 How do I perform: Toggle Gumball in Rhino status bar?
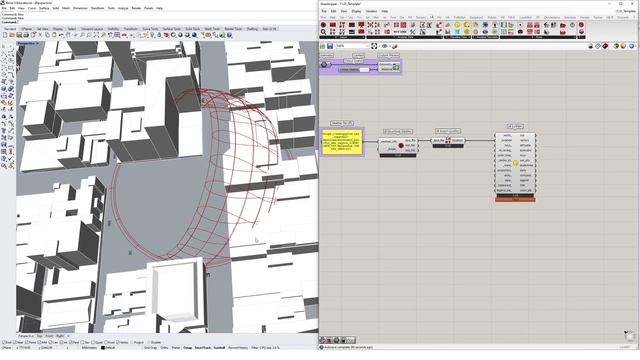pyautogui.click(x=219, y=347)
